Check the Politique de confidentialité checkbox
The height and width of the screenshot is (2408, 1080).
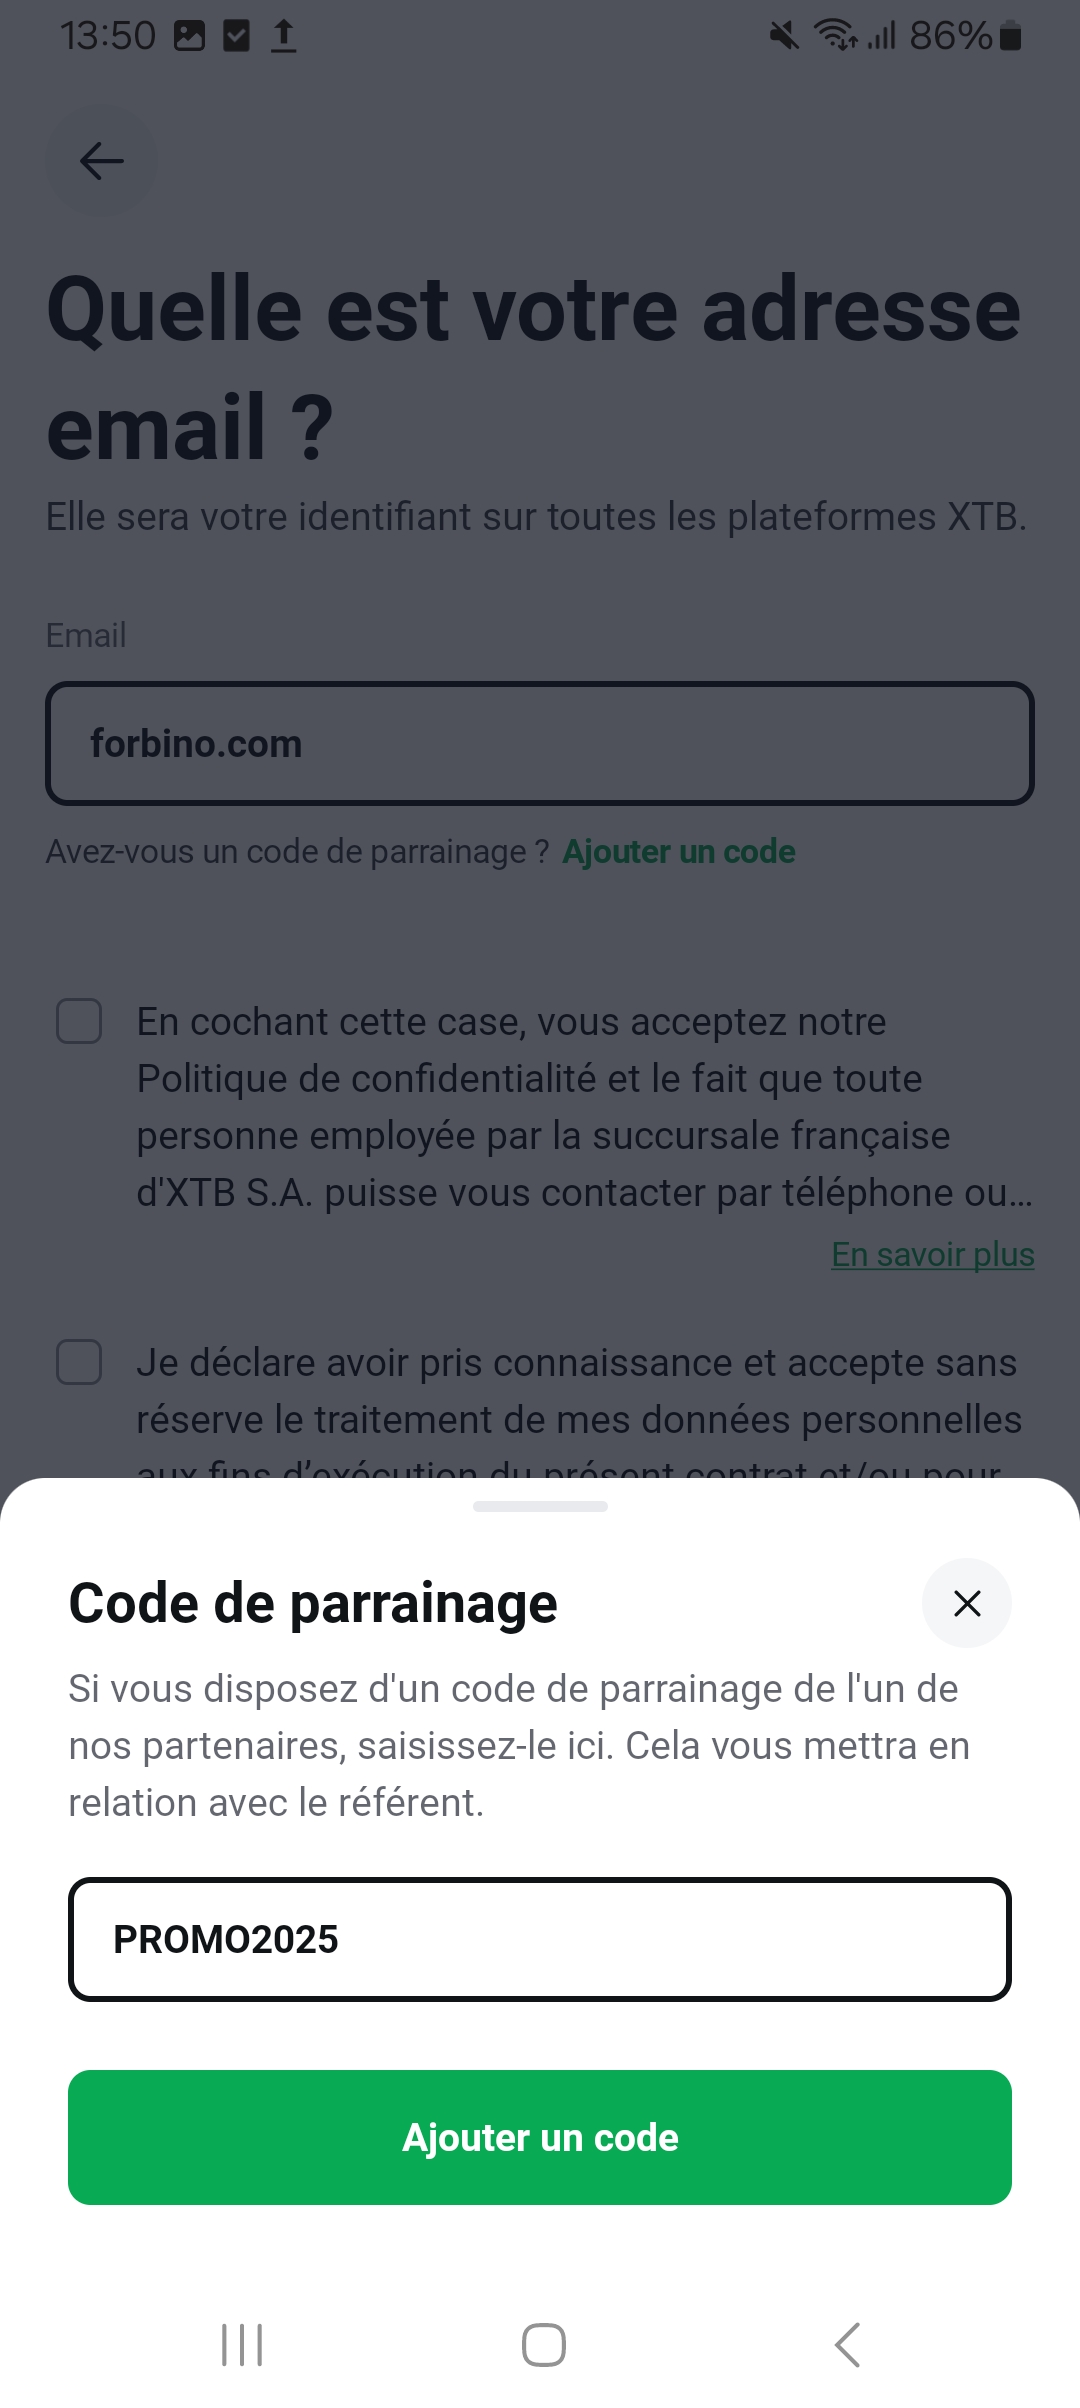79,1021
